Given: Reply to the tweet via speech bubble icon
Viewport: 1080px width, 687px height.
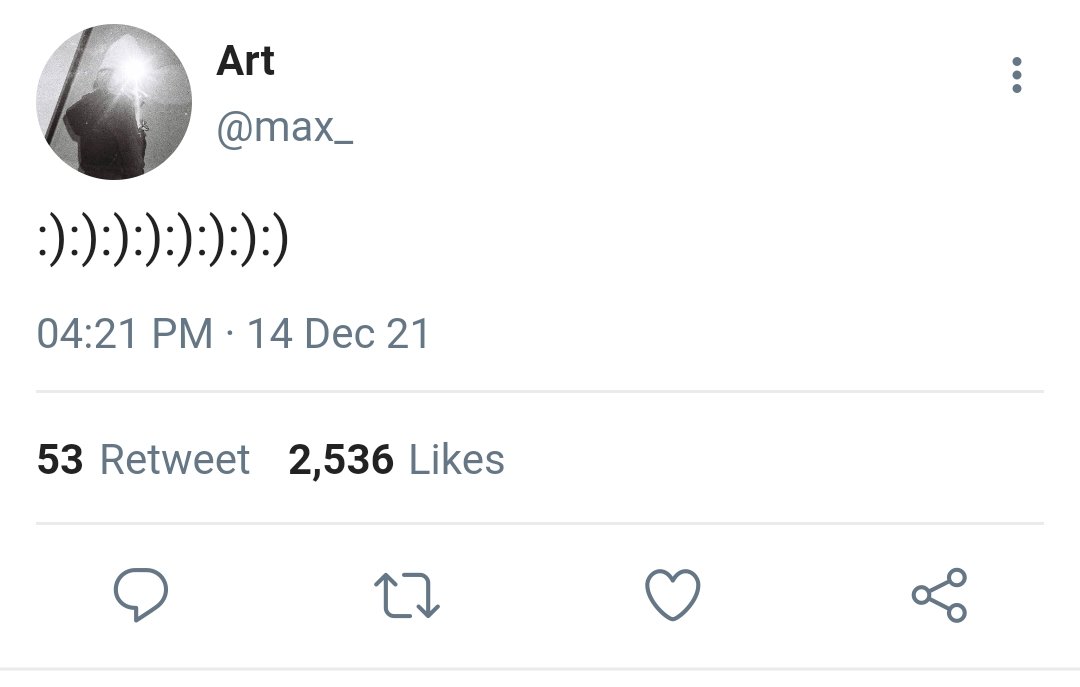Looking at the screenshot, I should coord(141,595).
